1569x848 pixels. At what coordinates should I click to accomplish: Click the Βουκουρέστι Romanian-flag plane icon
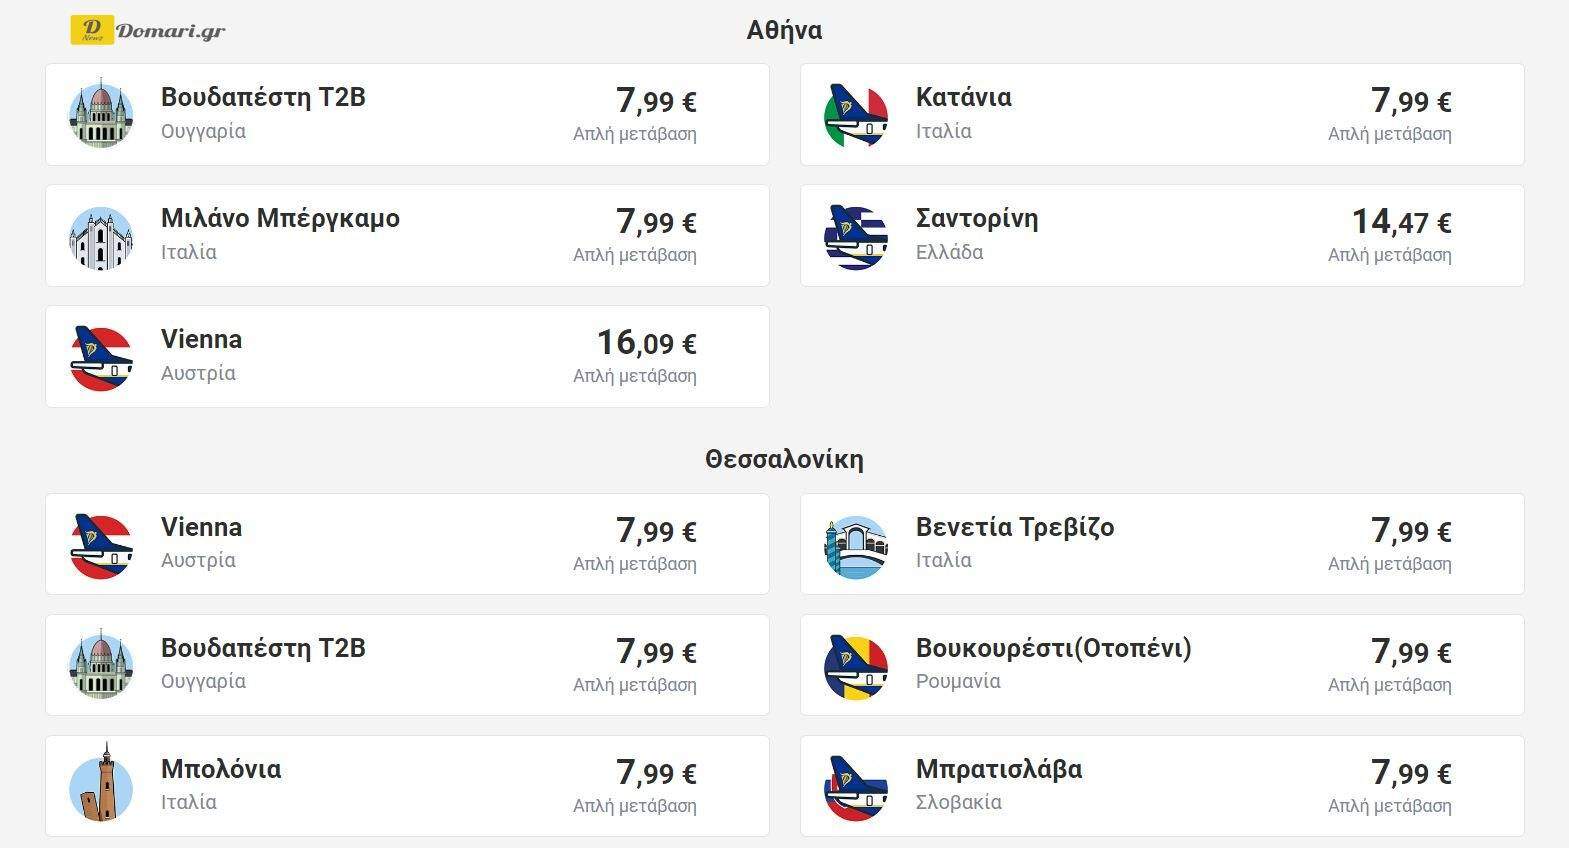(x=856, y=666)
